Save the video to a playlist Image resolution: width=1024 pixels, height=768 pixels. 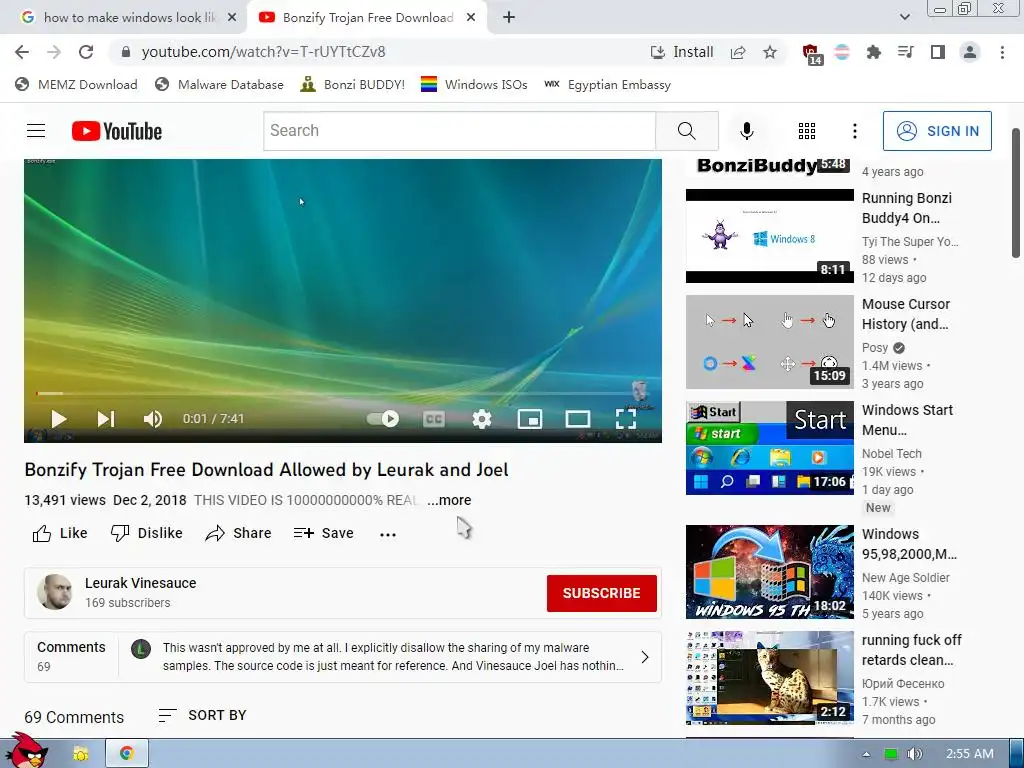[323, 533]
